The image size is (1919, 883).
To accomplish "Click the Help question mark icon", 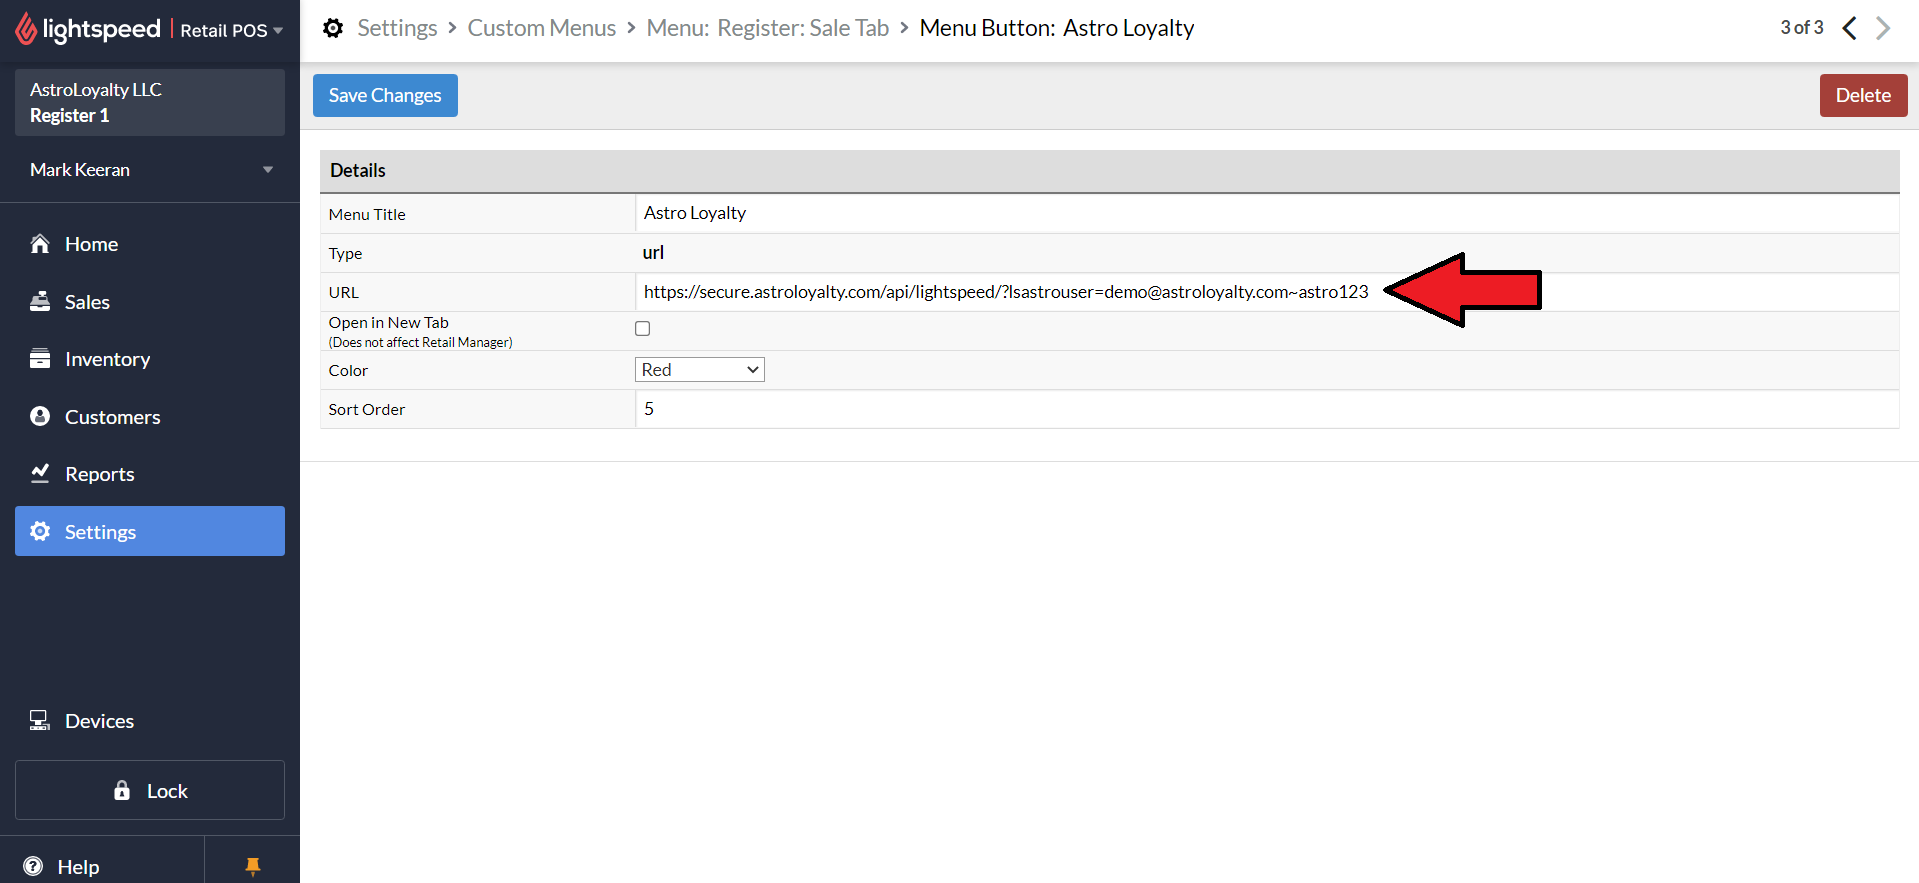I will pyautogui.click(x=33, y=866).
